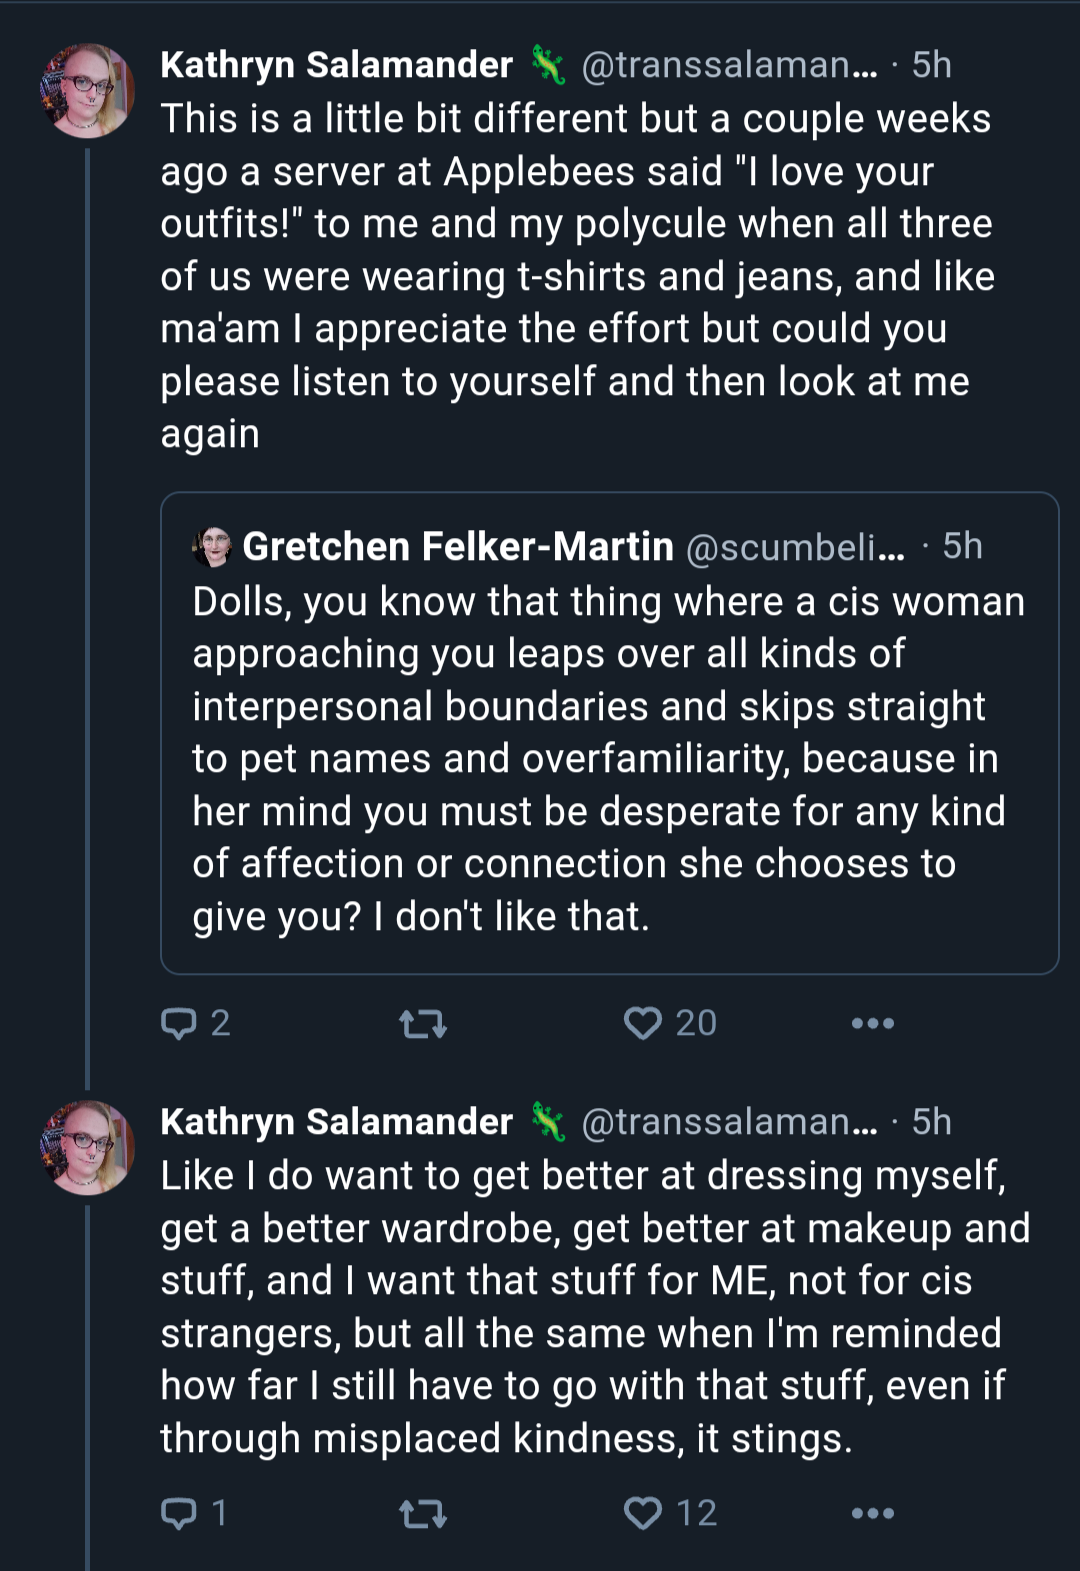Open the quoted tweet about Dolls
The height and width of the screenshot is (1571, 1080).
point(610,733)
